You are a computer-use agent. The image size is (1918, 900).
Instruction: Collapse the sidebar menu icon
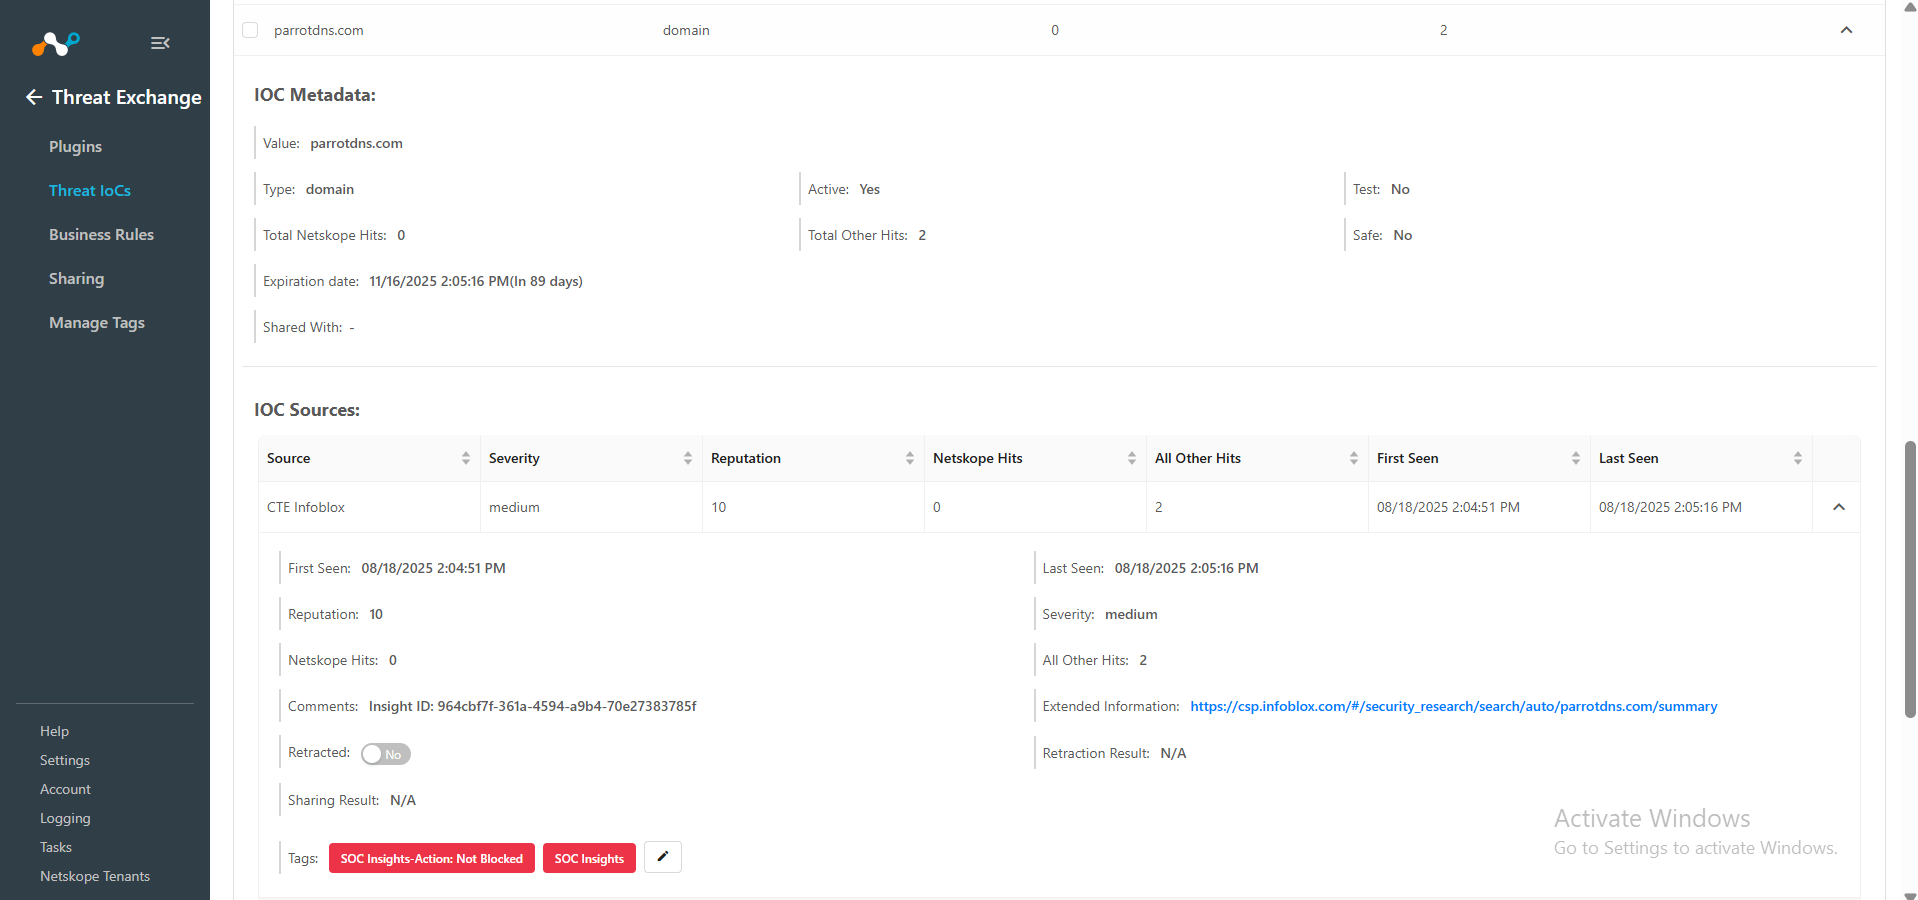coord(160,43)
